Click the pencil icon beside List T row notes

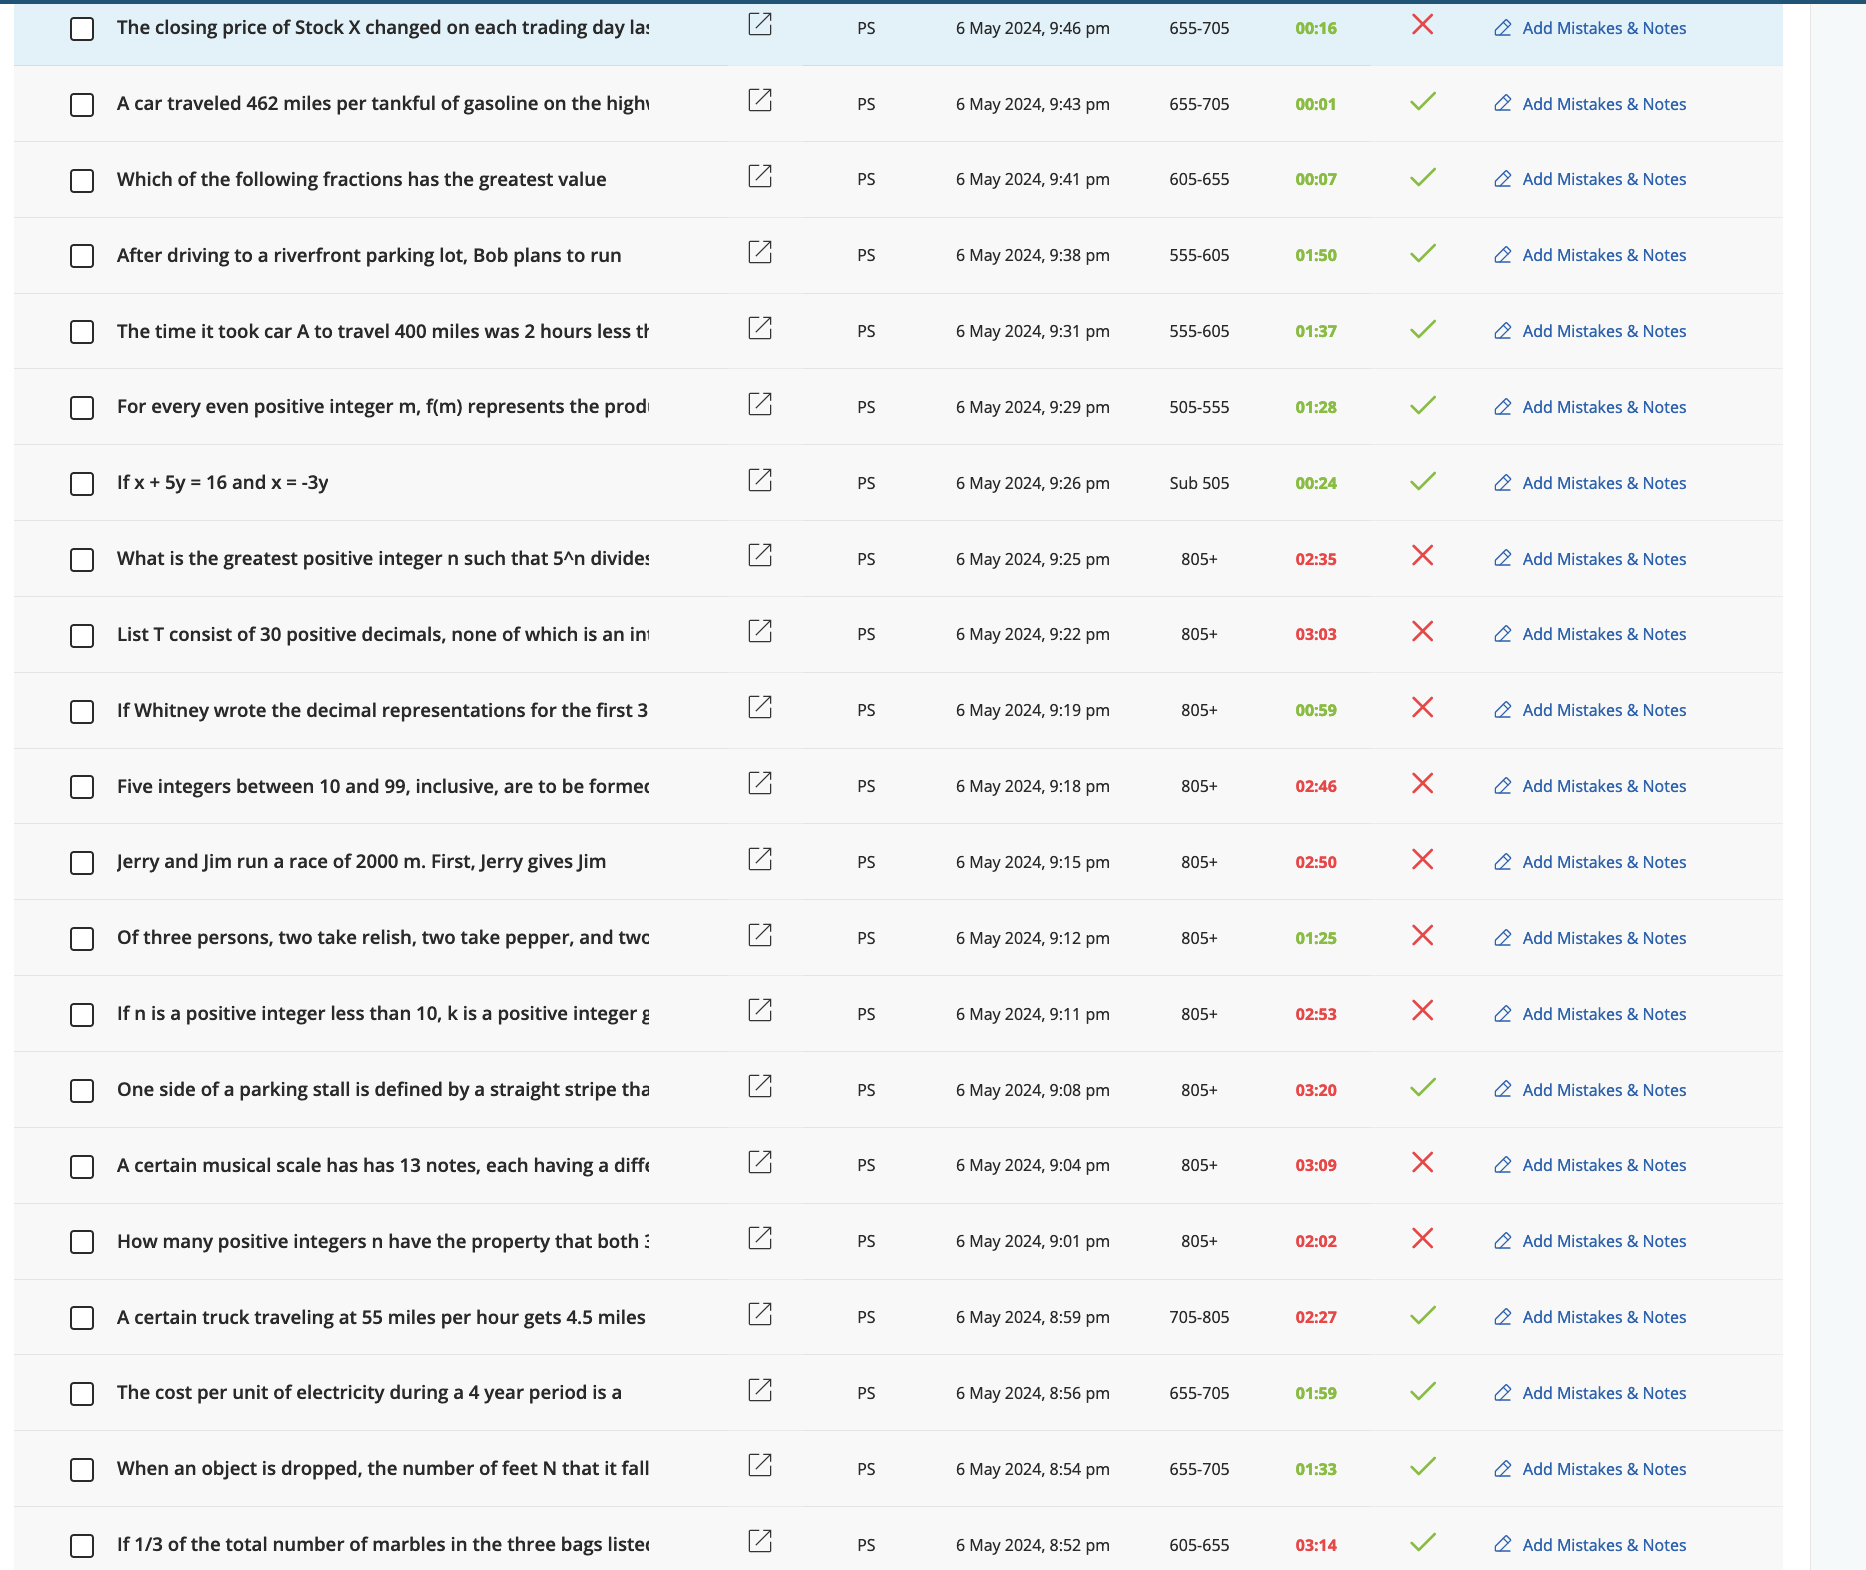coord(1502,634)
